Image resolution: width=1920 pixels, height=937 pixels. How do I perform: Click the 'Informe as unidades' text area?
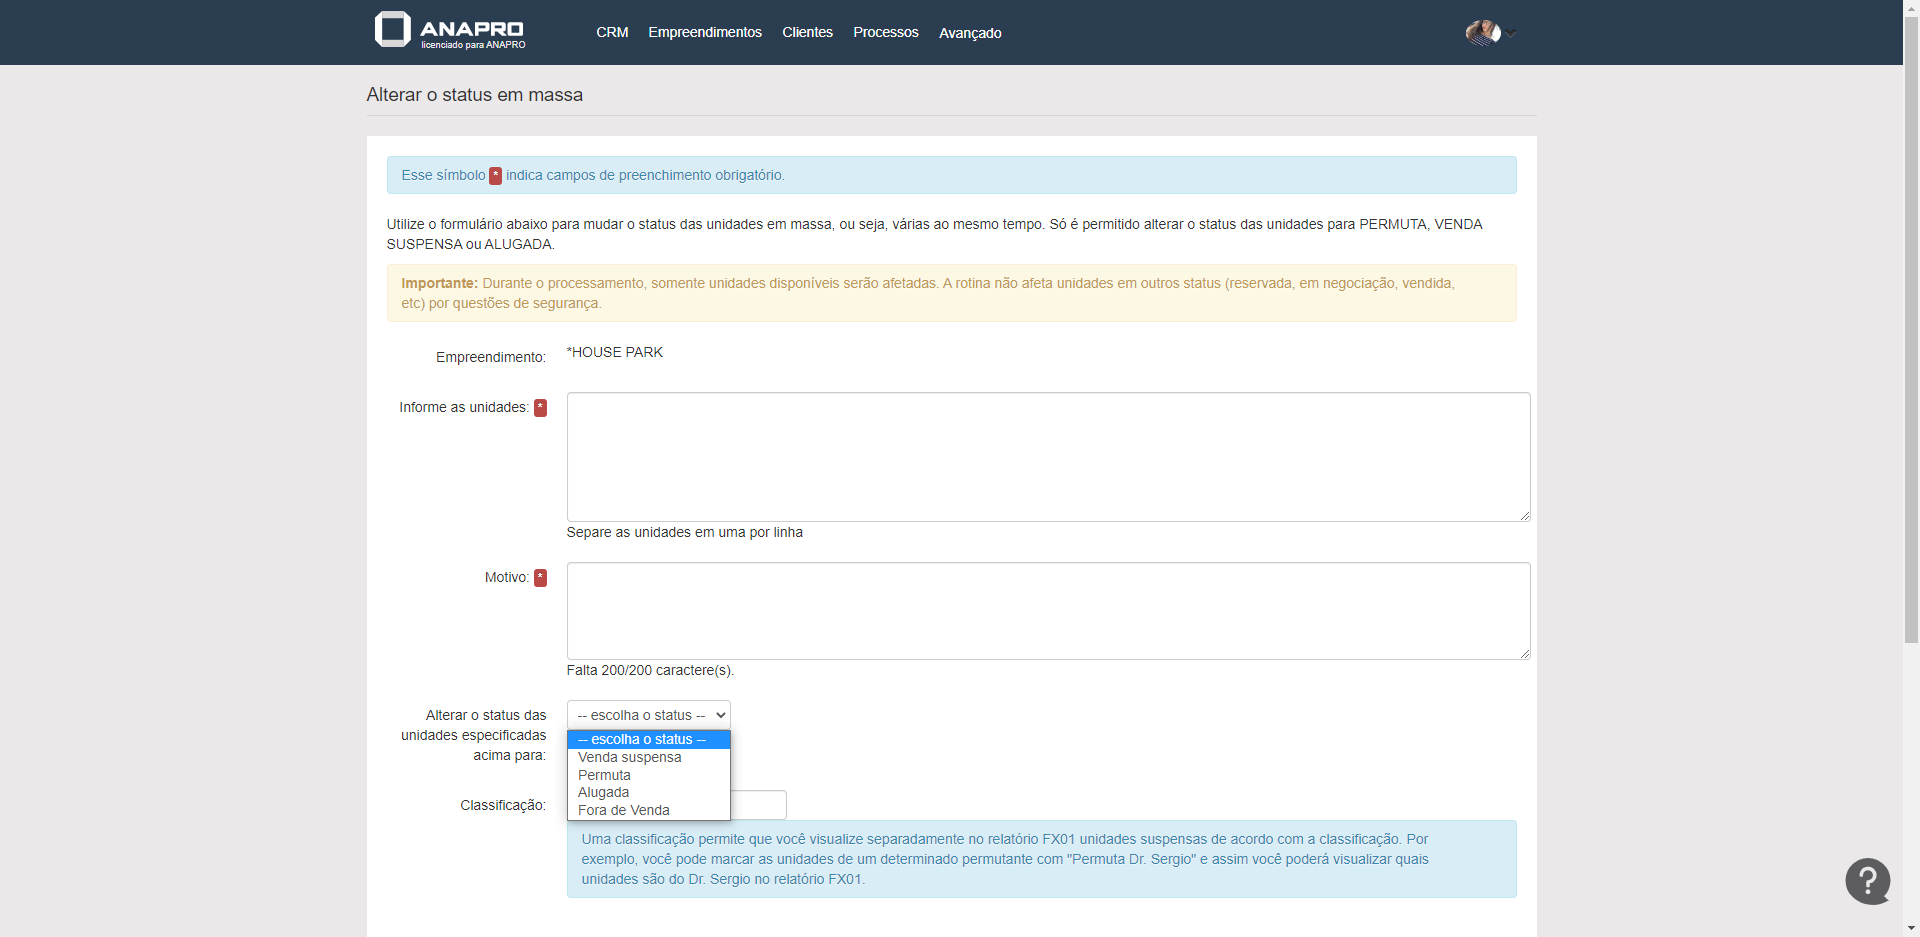click(x=1047, y=457)
